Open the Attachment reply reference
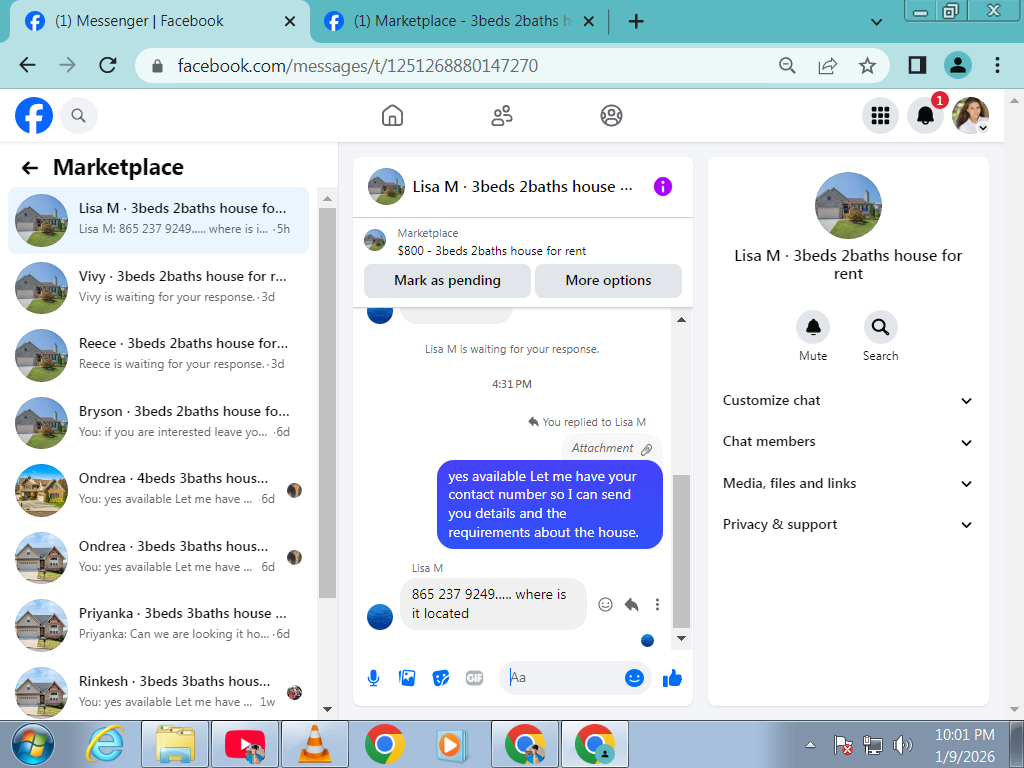The image size is (1024, 768). (611, 449)
